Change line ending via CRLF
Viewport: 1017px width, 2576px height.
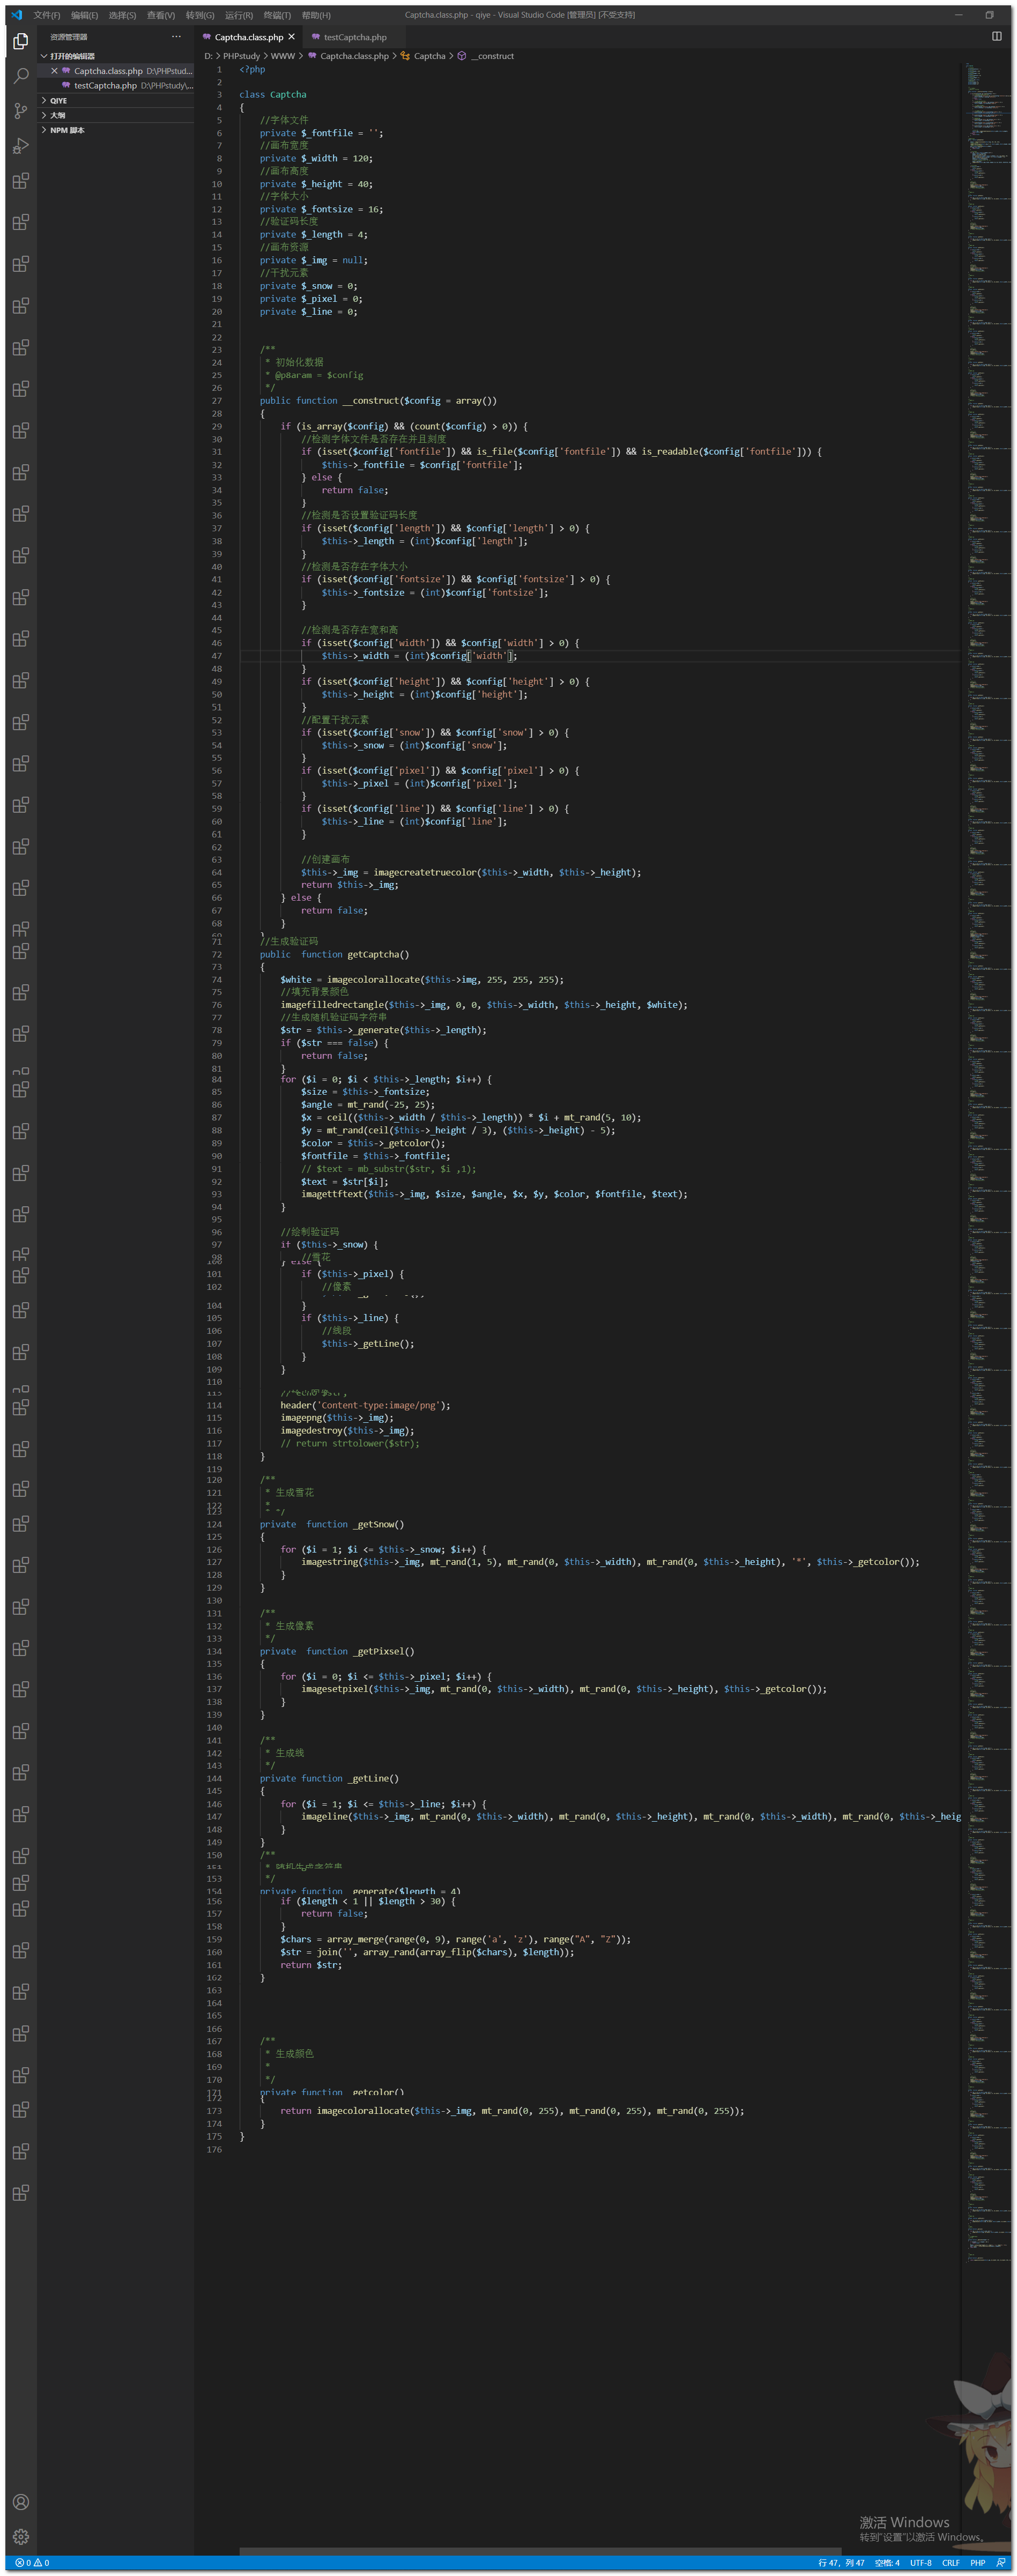[x=950, y=2562]
